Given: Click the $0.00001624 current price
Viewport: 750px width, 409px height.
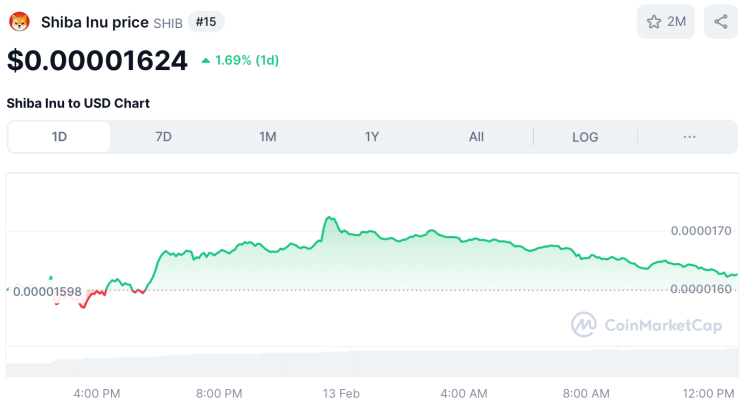Looking at the screenshot, I should (x=97, y=61).
